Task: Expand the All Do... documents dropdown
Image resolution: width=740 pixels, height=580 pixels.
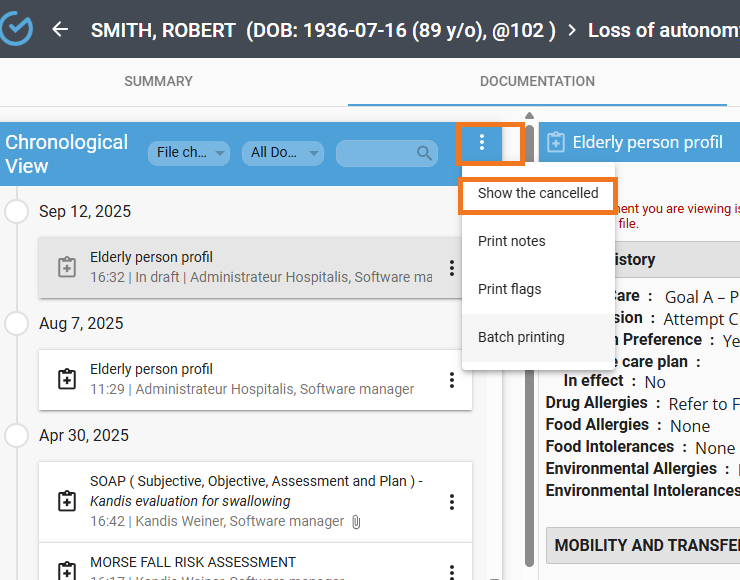Action: pyautogui.click(x=283, y=153)
